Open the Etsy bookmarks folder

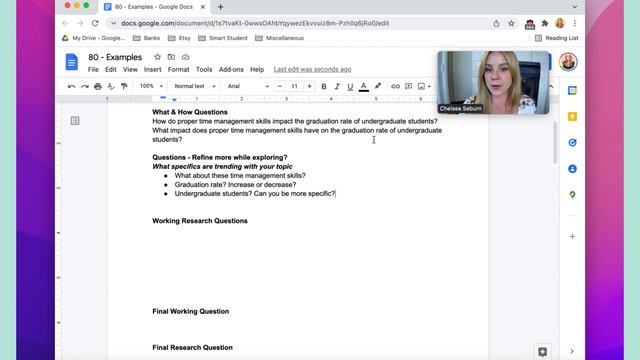180,38
